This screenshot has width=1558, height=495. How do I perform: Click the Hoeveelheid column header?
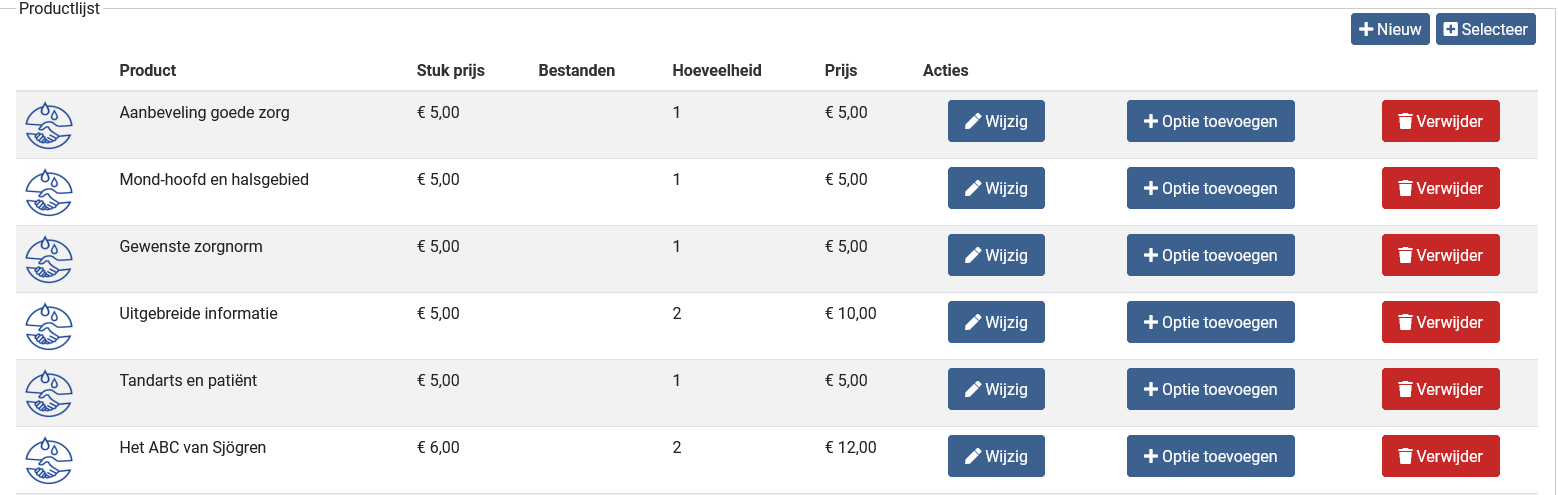pos(717,71)
